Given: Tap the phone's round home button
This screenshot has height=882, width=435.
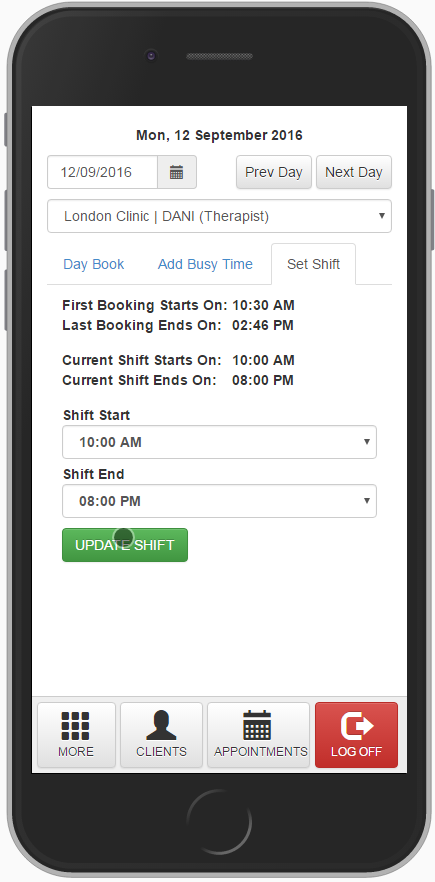Looking at the screenshot, I should pos(219,822).
